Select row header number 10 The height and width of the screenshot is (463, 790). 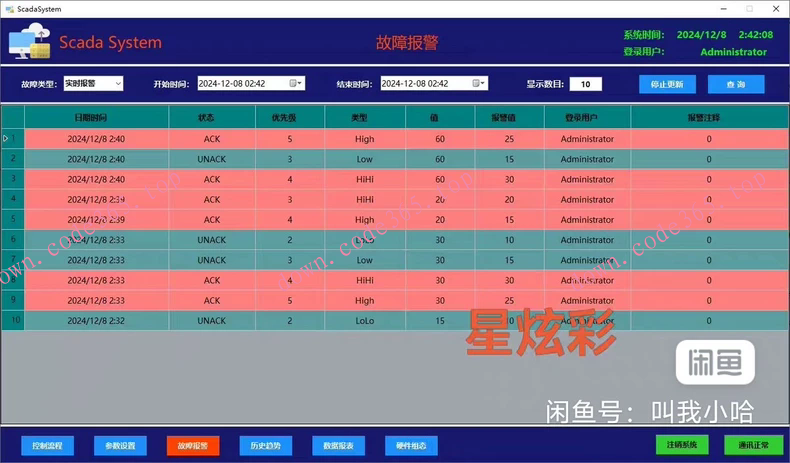click(x=13, y=320)
